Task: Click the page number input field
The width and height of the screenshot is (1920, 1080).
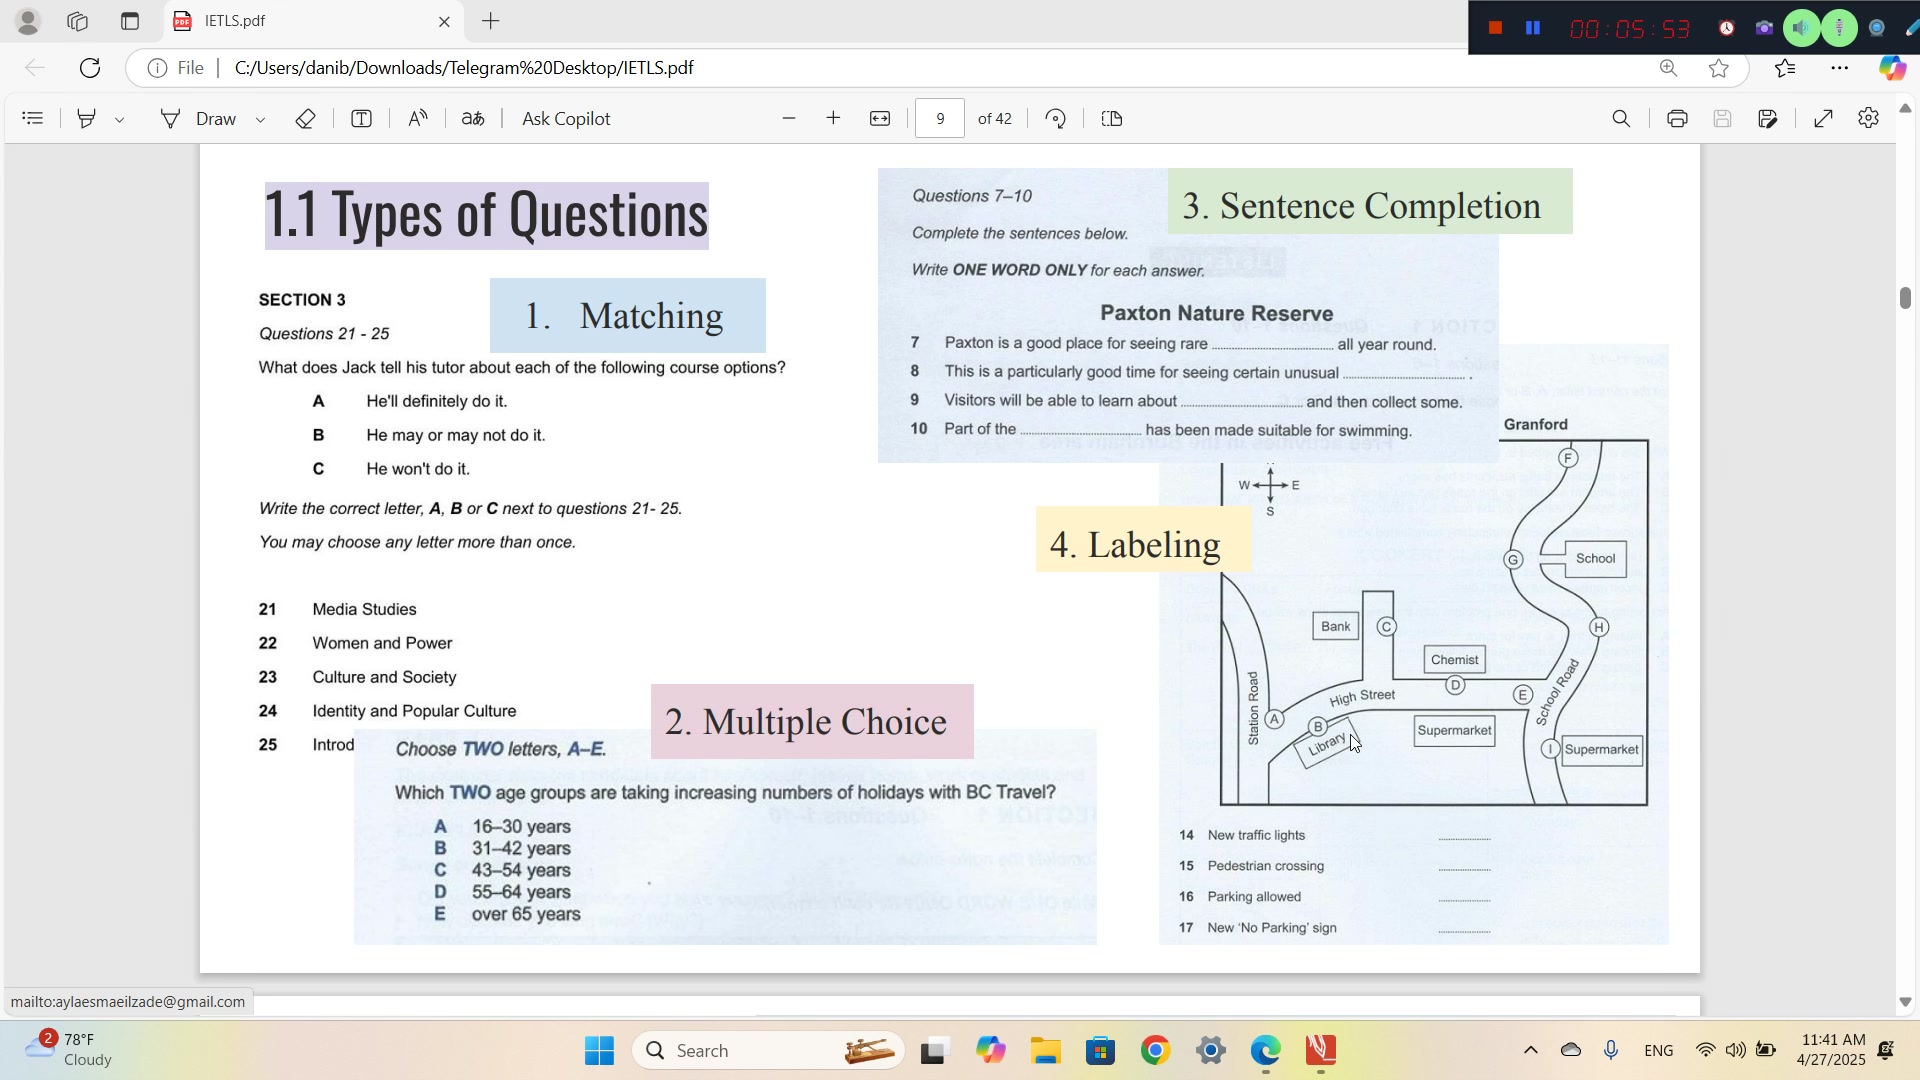Action: [x=940, y=119]
